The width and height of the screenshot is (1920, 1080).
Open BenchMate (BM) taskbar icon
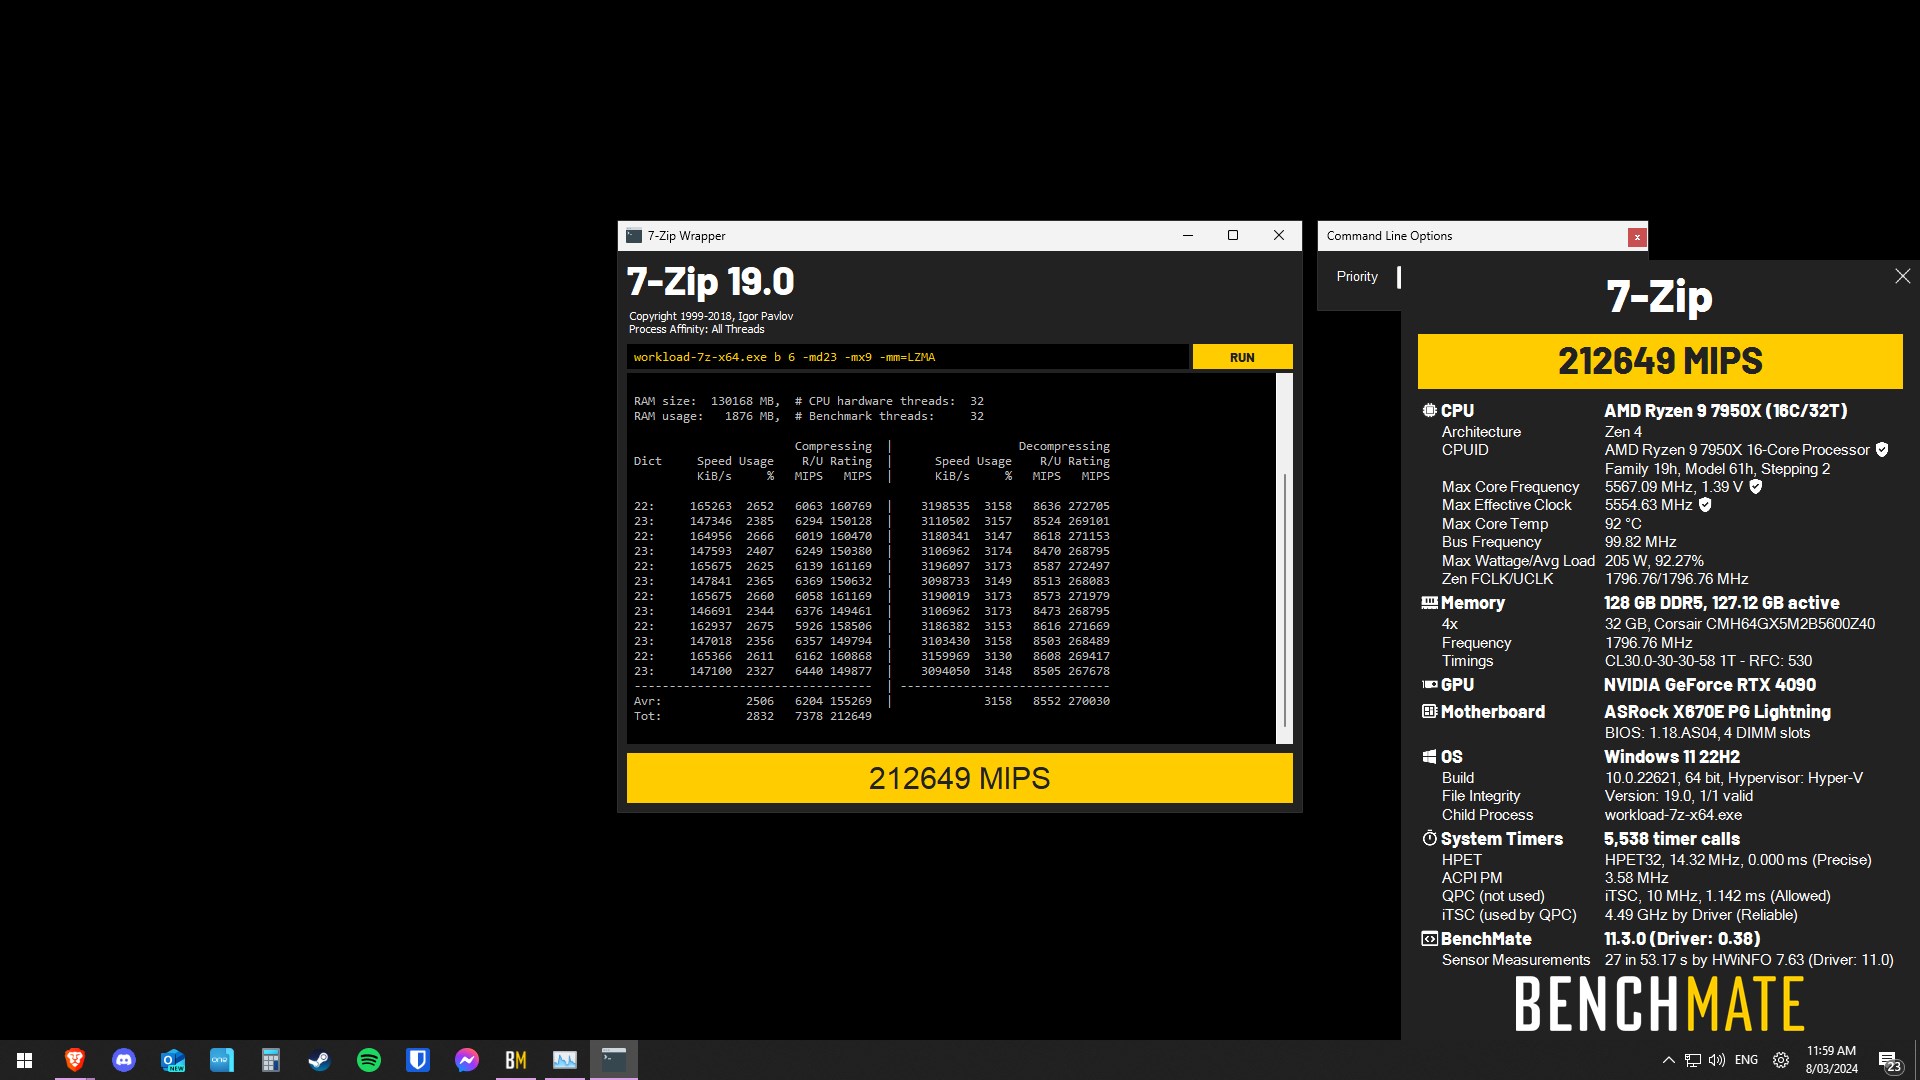pyautogui.click(x=516, y=1060)
